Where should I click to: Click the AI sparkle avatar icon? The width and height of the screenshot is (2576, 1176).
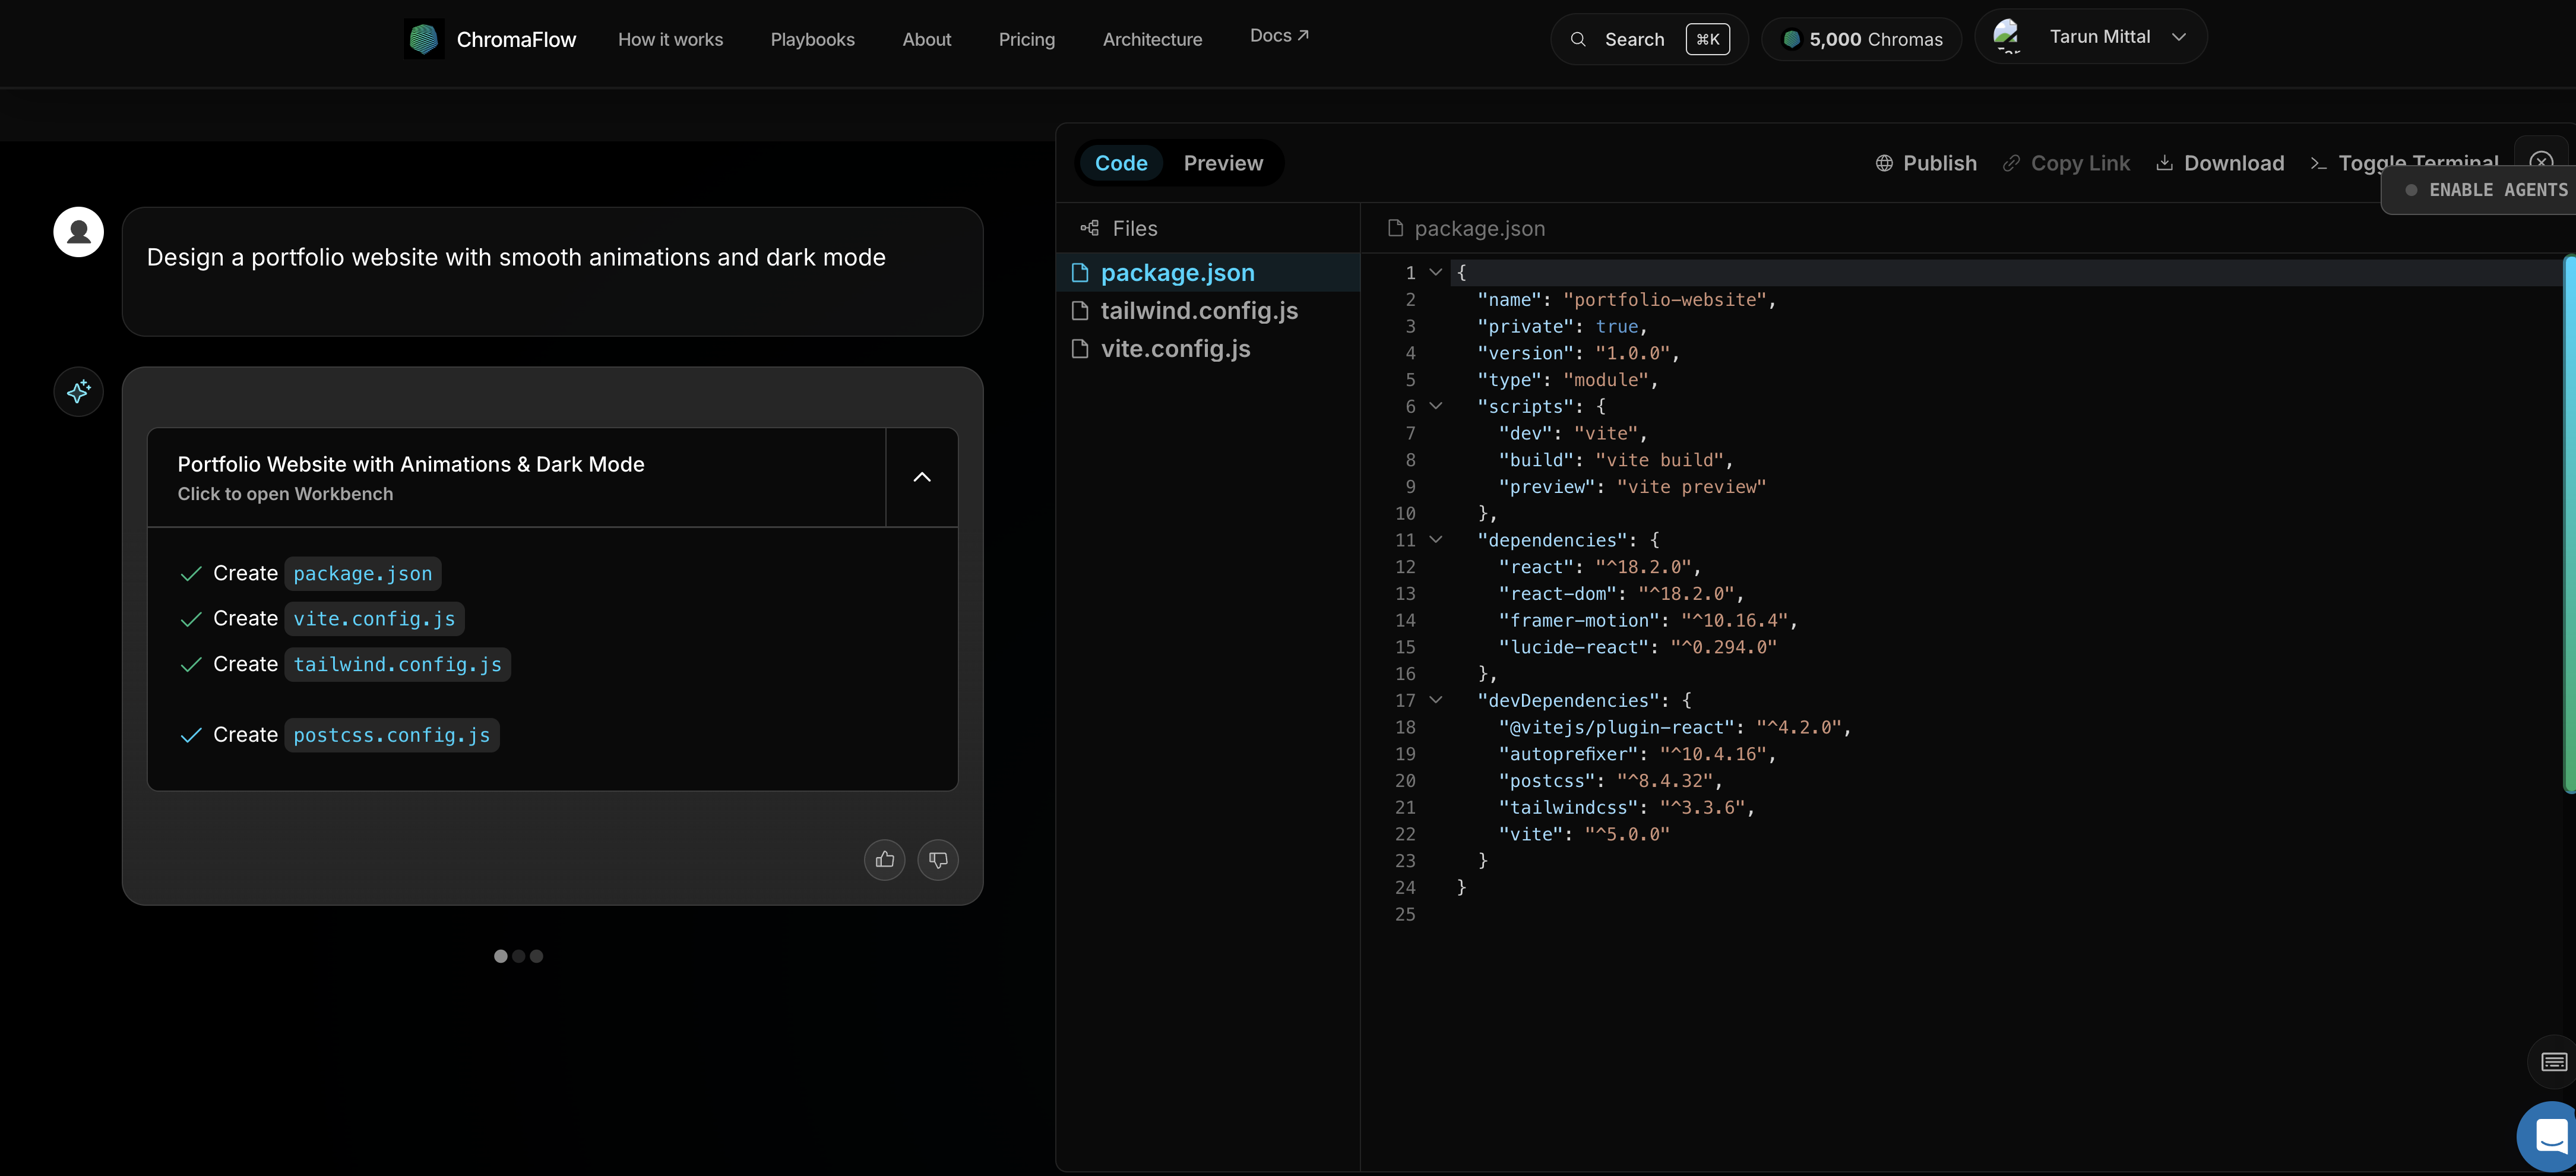[x=79, y=391]
